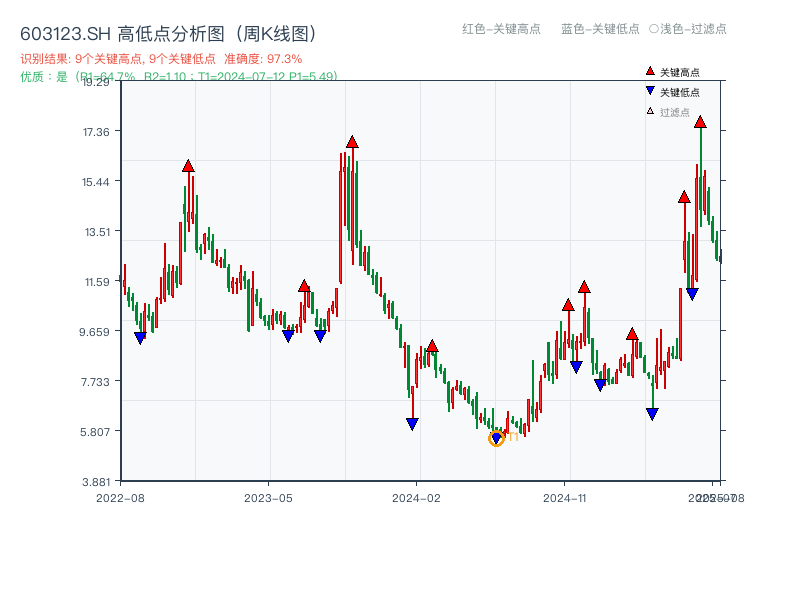Viewport: 800px width, 600px height.
Task: Click the orange circle T1 marker near the bottom
Action: tap(497, 437)
